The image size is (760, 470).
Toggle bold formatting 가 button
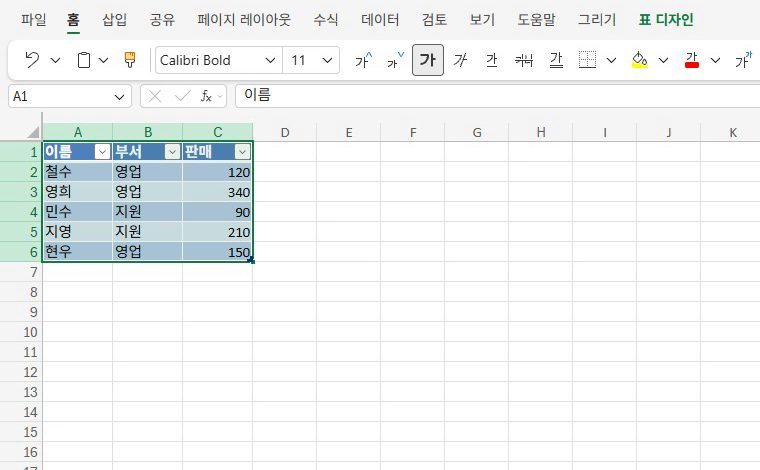pos(428,60)
